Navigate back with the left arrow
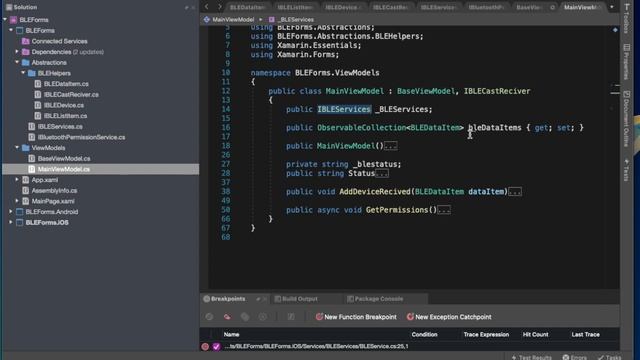This screenshot has width=640, height=360. point(207,7)
